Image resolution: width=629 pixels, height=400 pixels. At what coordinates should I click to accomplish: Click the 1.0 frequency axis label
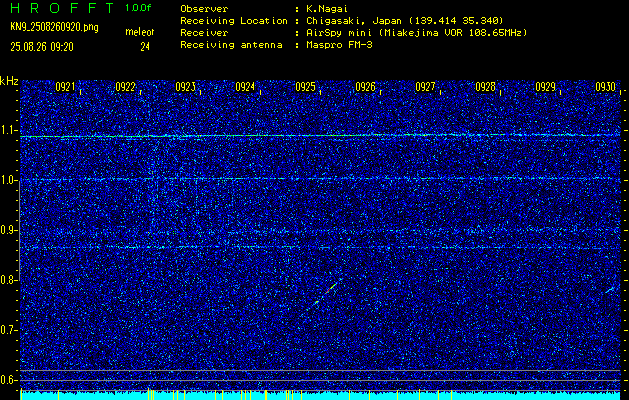(x=8, y=180)
